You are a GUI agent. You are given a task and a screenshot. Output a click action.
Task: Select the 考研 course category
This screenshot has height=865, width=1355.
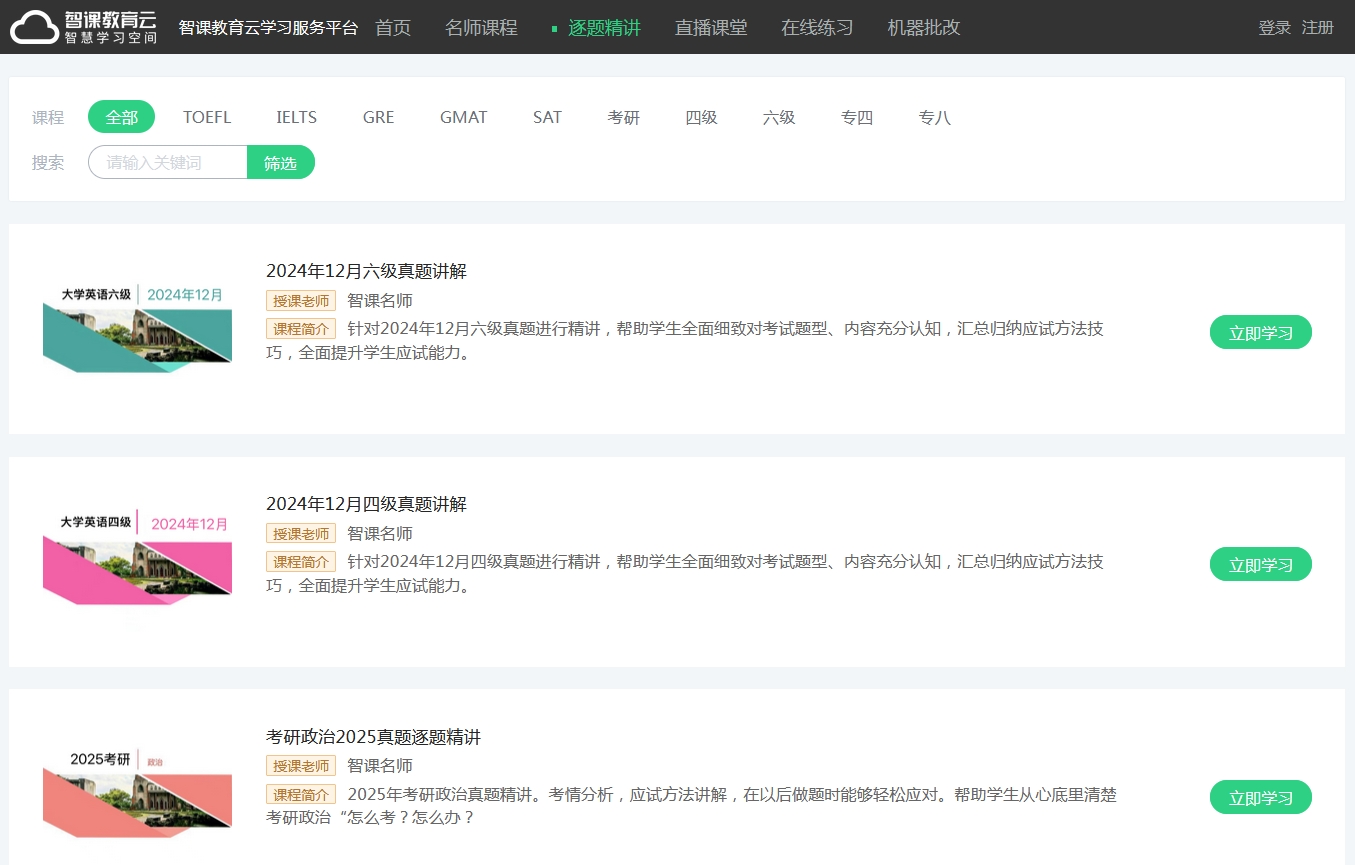tap(623, 117)
